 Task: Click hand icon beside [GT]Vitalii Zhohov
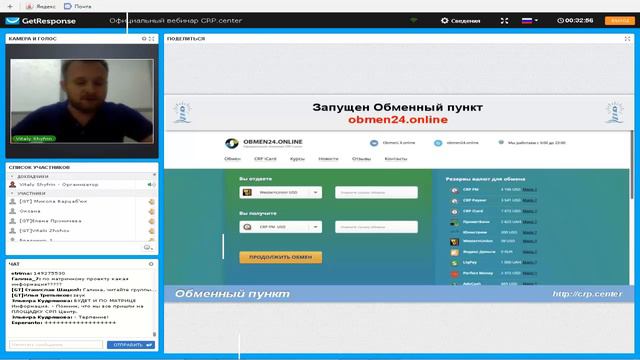coord(151,231)
